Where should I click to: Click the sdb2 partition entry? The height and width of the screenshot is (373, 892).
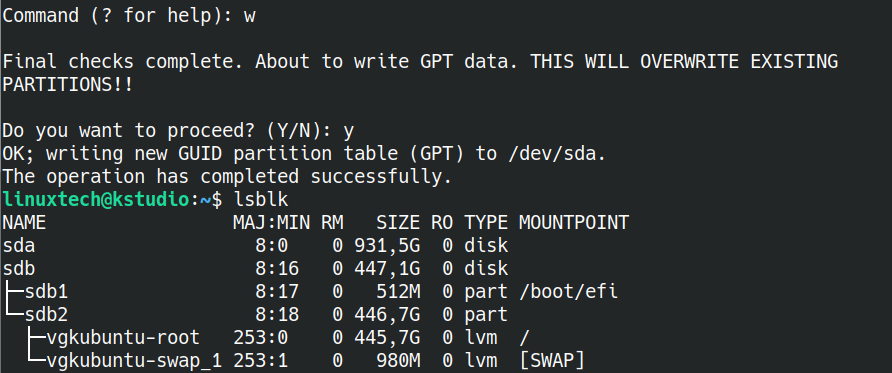(x=46, y=314)
